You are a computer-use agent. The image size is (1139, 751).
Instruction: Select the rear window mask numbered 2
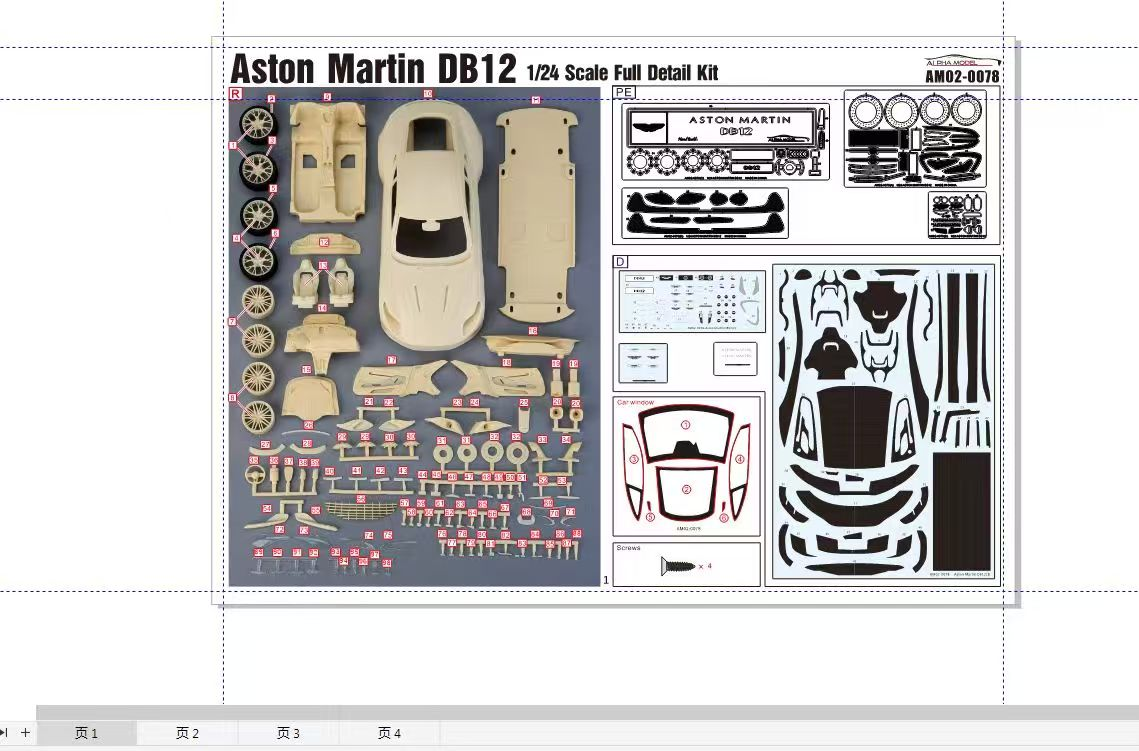(686, 492)
